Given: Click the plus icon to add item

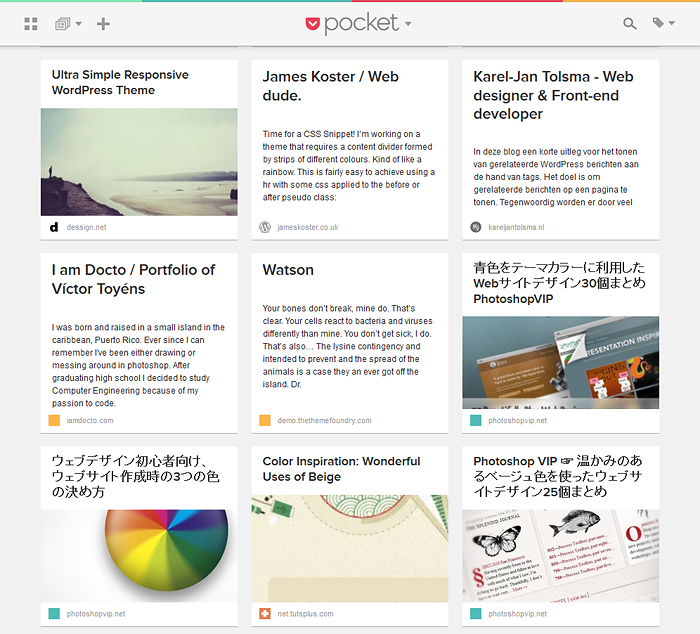Looking at the screenshot, I should point(103,24).
